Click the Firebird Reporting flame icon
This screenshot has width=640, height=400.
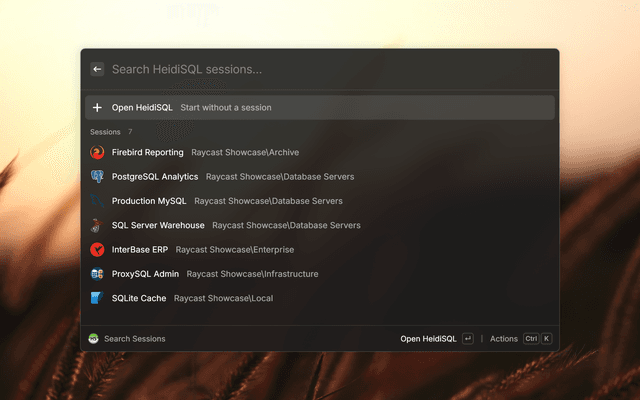point(97,152)
